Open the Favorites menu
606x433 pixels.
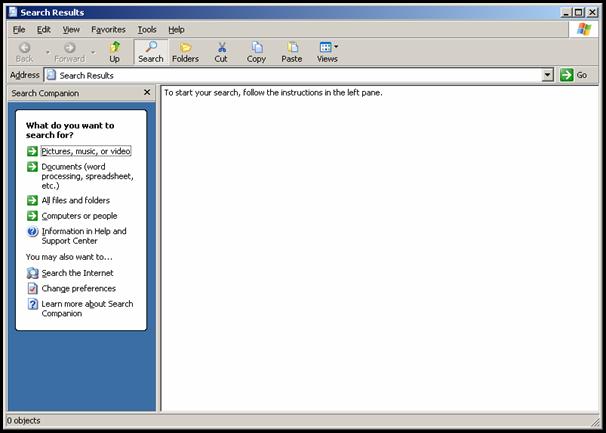tap(108, 30)
